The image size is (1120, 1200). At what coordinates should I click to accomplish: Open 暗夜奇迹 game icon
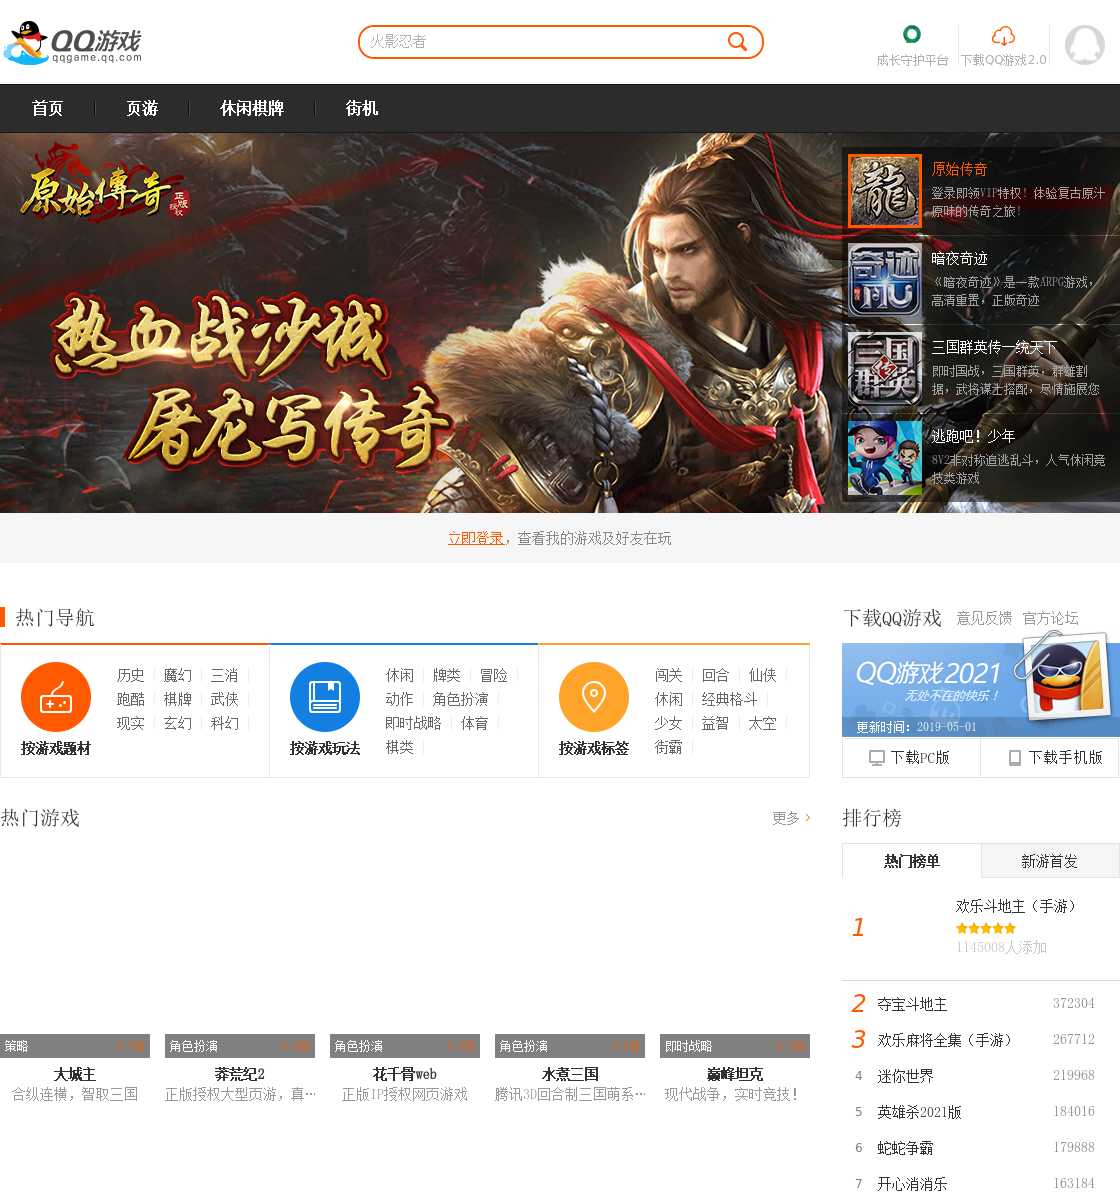pyautogui.click(x=885, y=280)
